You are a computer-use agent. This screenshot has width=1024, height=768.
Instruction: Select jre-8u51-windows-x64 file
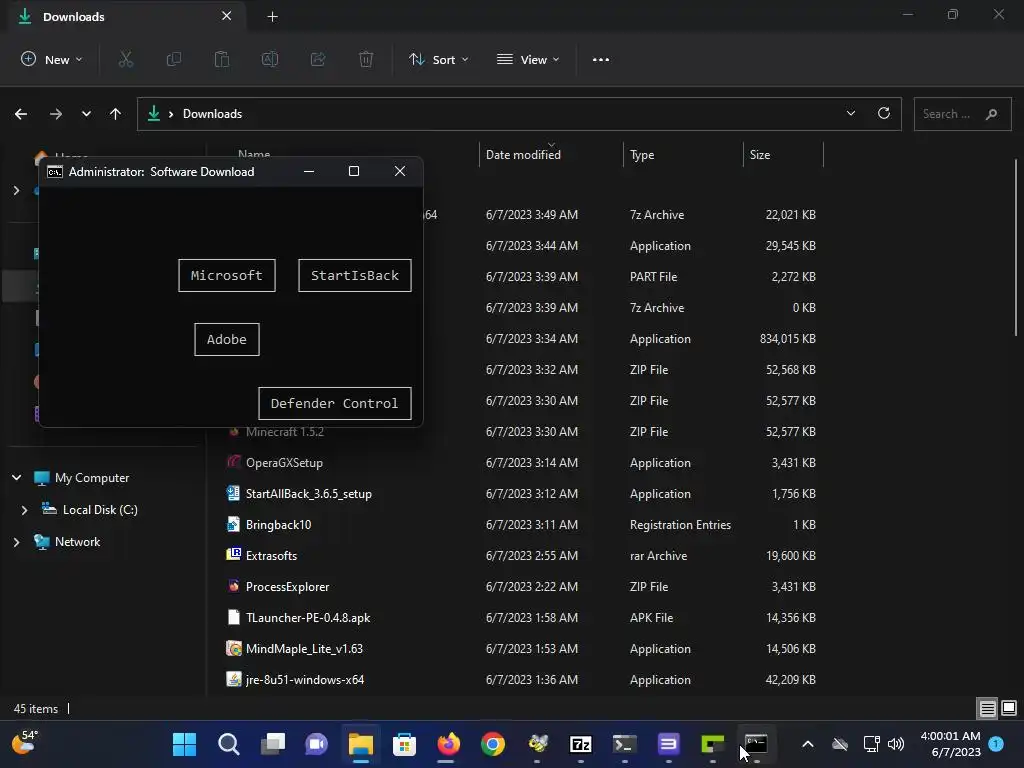click(304, 680)
